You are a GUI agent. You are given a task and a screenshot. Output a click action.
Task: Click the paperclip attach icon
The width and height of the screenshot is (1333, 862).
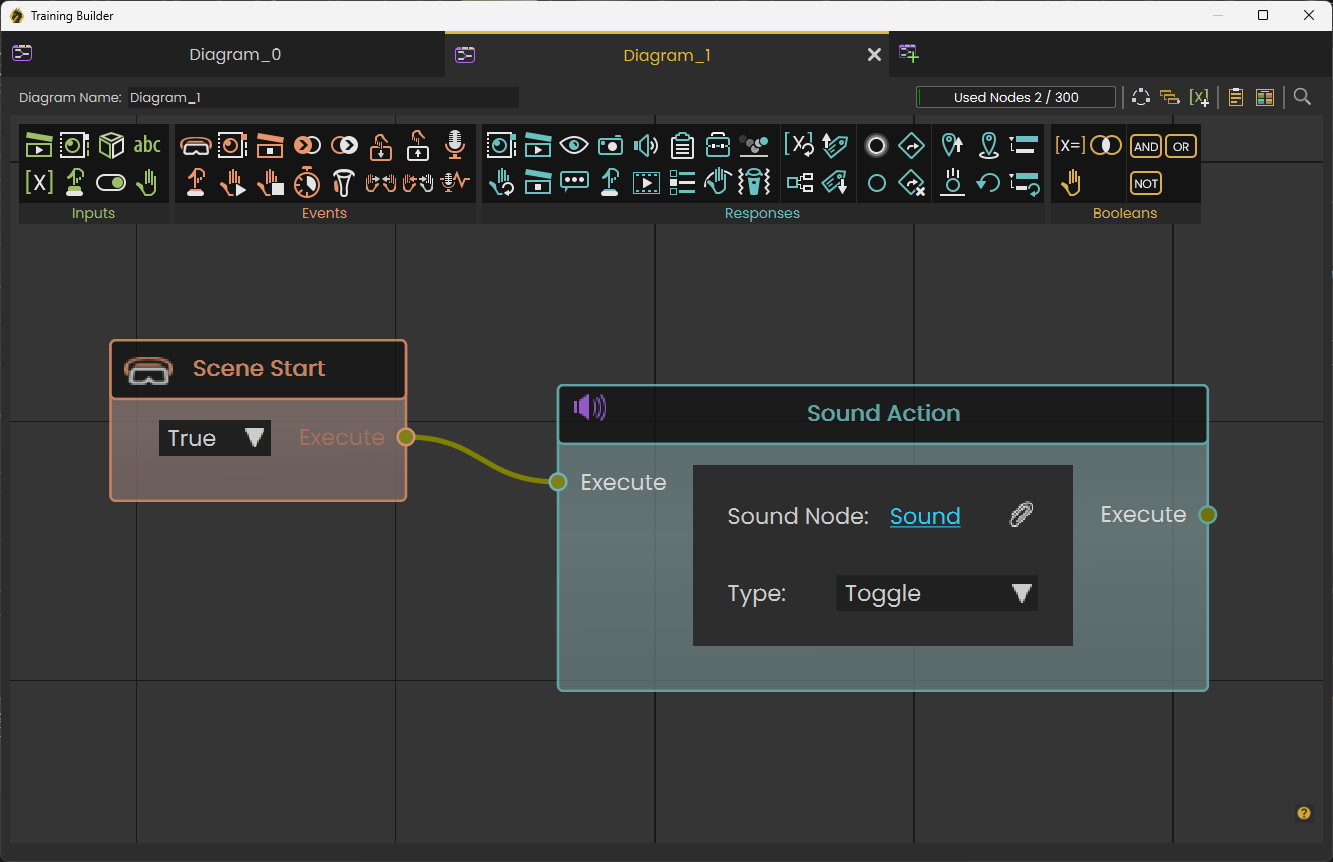click(x=1021, y=515)
